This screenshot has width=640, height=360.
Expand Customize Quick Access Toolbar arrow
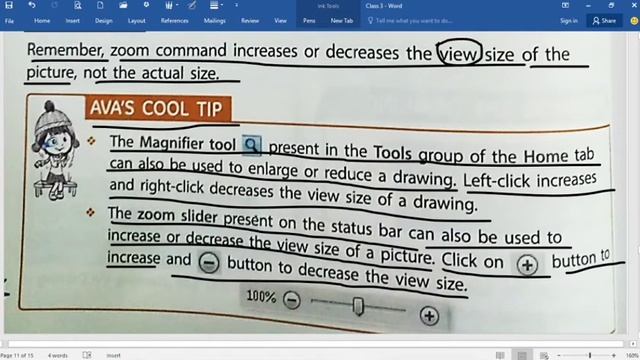pyautogui.click(x=236, y=5)
